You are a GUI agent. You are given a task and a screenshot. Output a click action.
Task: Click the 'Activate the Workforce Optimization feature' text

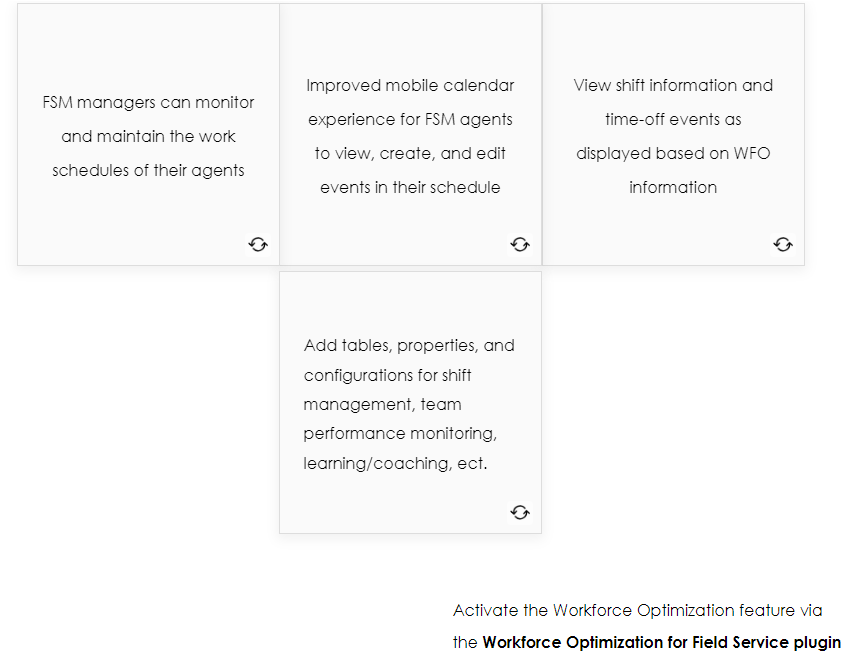click(x=637, y=610)
